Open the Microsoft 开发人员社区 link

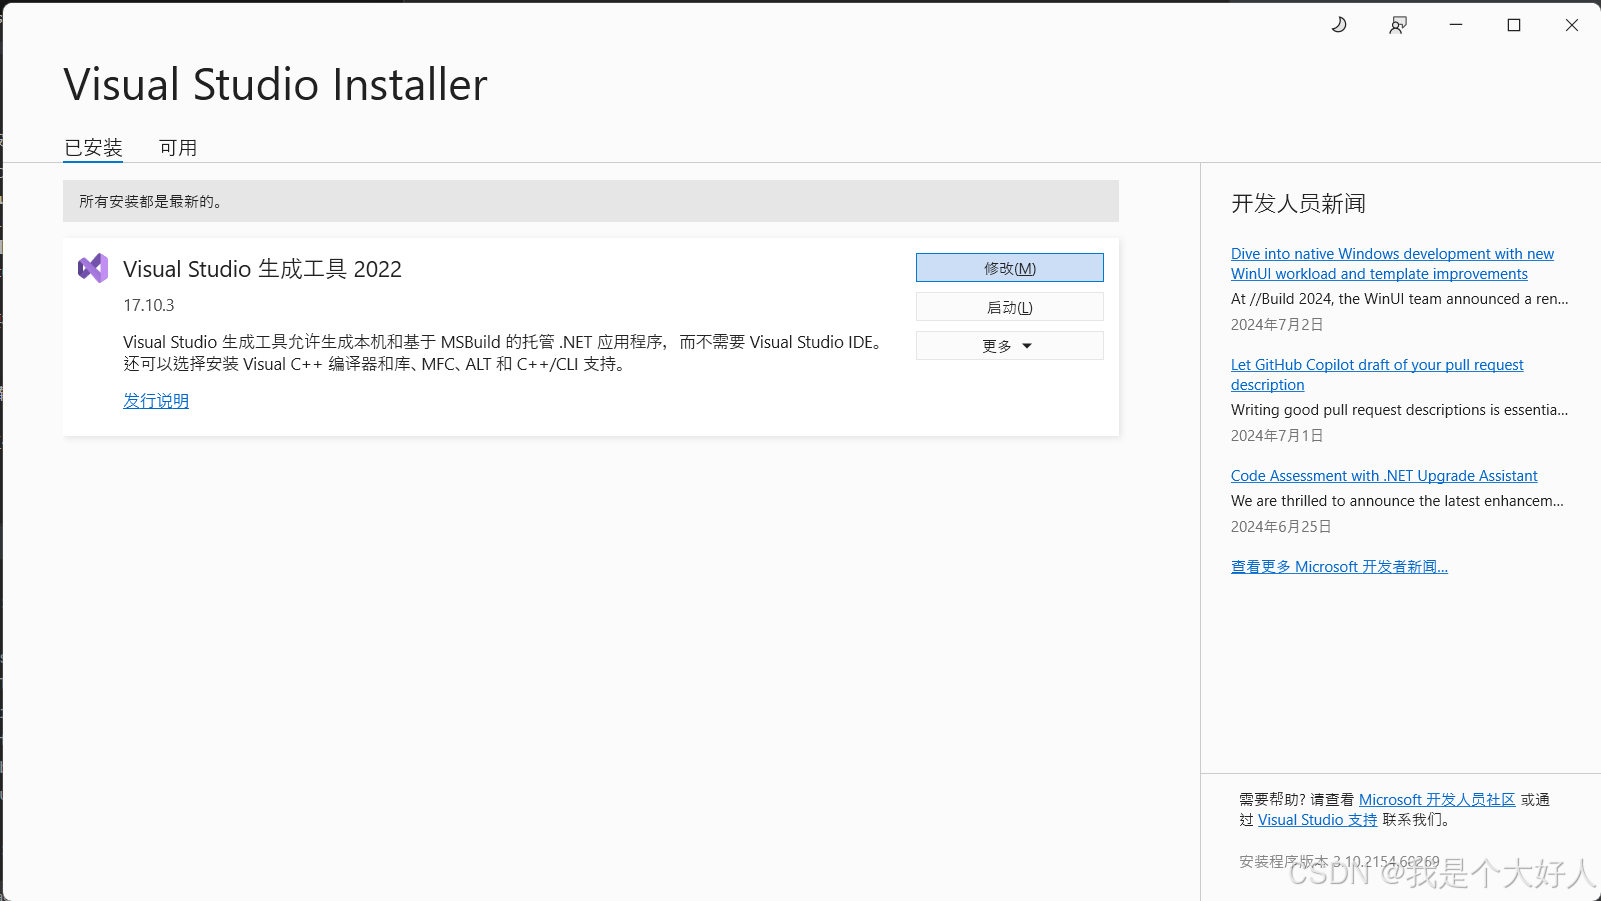pyautogui.click(x=1437, y=800)
